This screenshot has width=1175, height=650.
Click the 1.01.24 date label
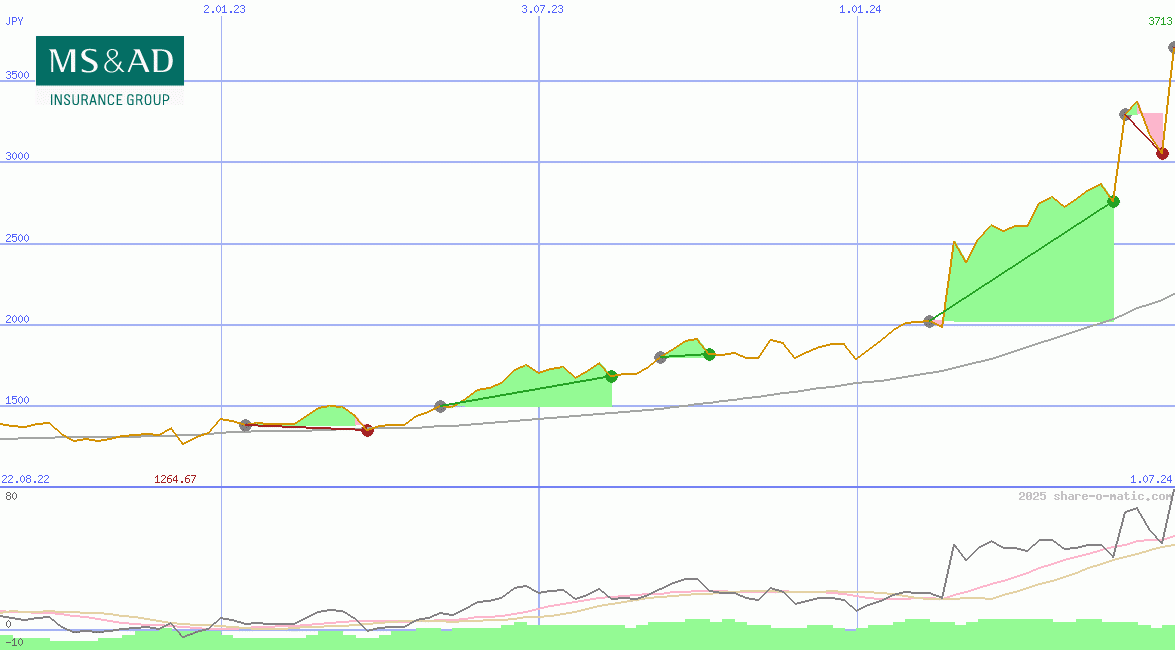[860, 9]
